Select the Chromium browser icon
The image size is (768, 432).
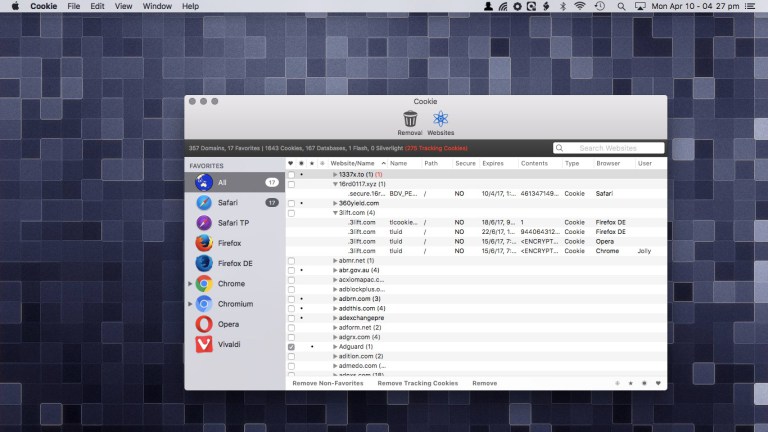tap(204, 304)
